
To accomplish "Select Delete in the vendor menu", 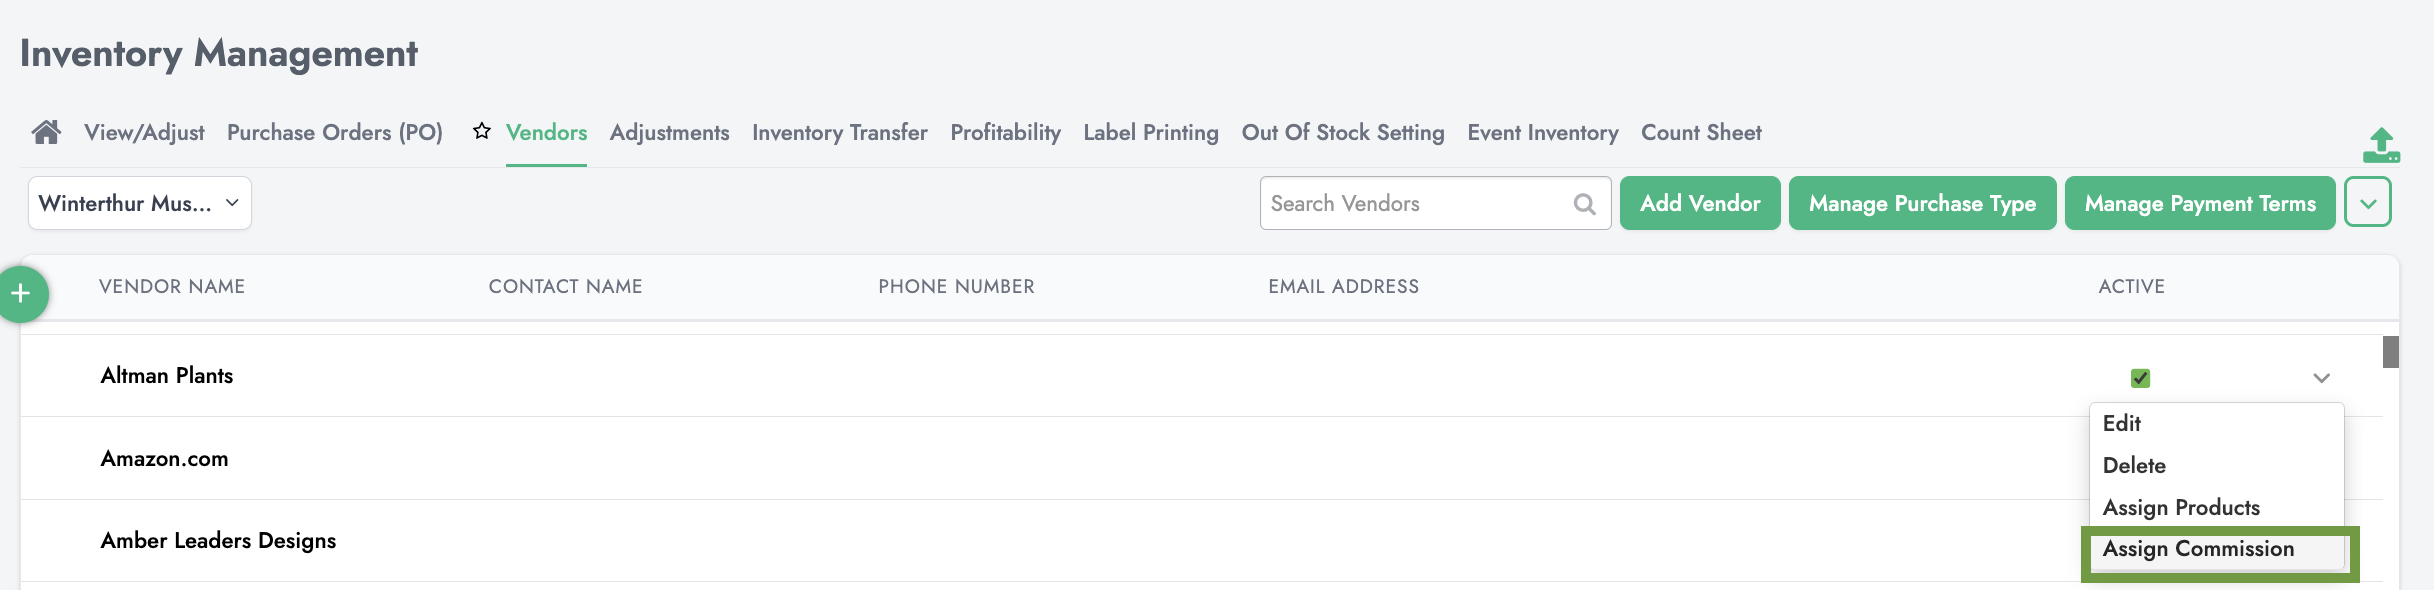I will click(2134, 465).
